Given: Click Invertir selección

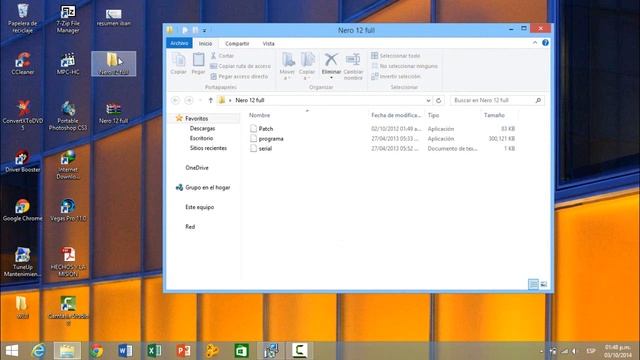Looking at the screenshot, I should point(396,76).
